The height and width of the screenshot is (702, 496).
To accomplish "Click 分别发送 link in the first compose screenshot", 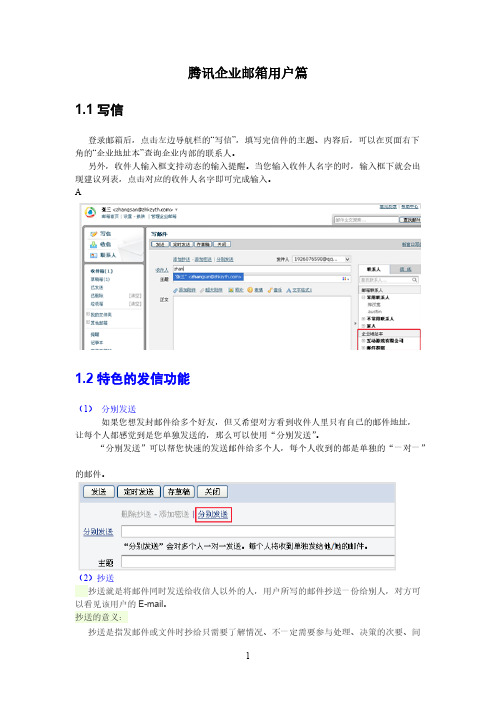I will [225, 260].
